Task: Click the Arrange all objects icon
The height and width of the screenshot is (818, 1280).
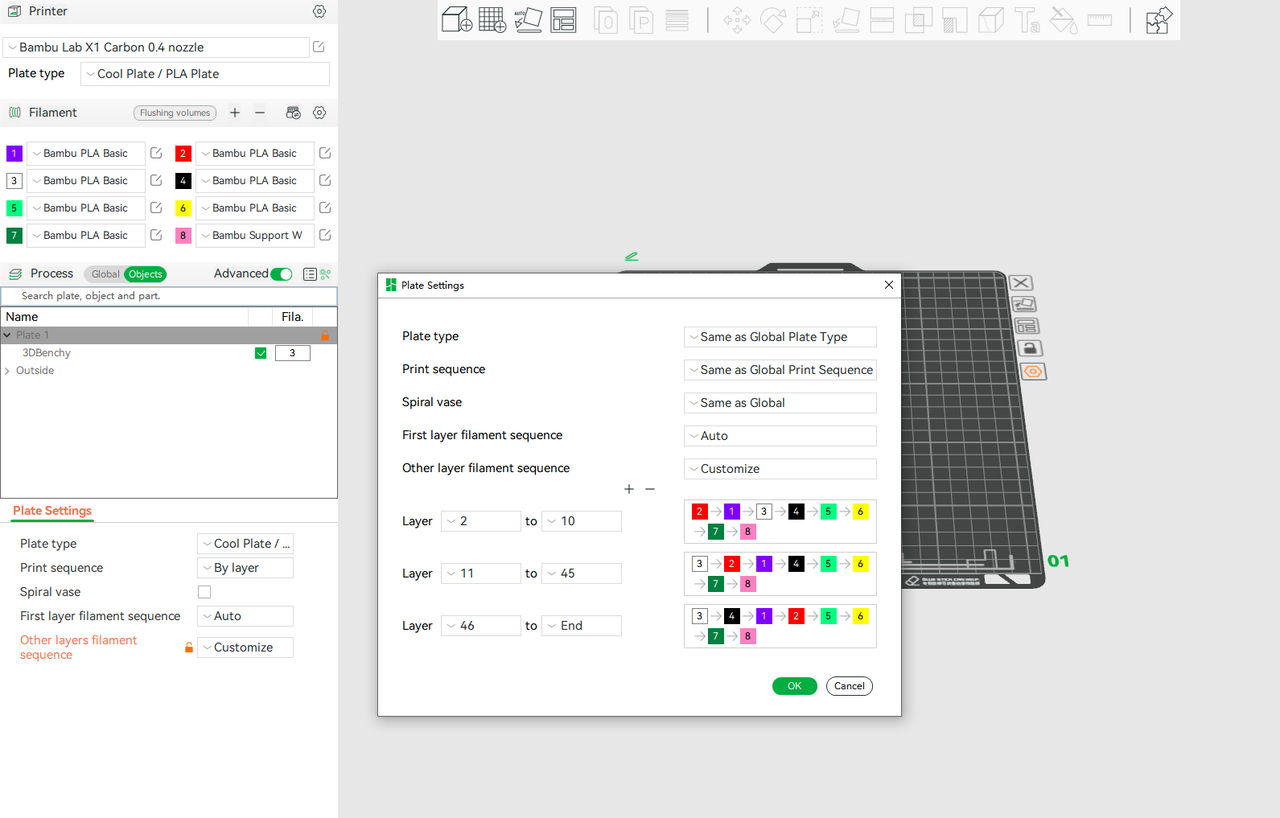Action: 563,19
